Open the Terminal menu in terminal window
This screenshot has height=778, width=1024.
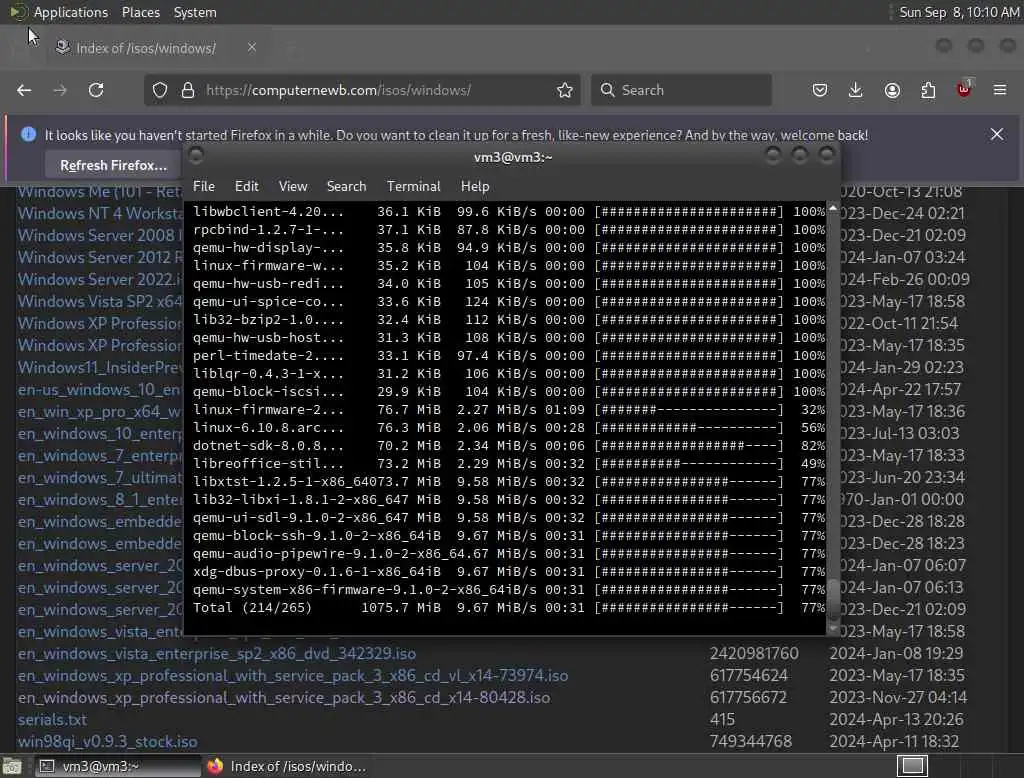coord(413,186)
